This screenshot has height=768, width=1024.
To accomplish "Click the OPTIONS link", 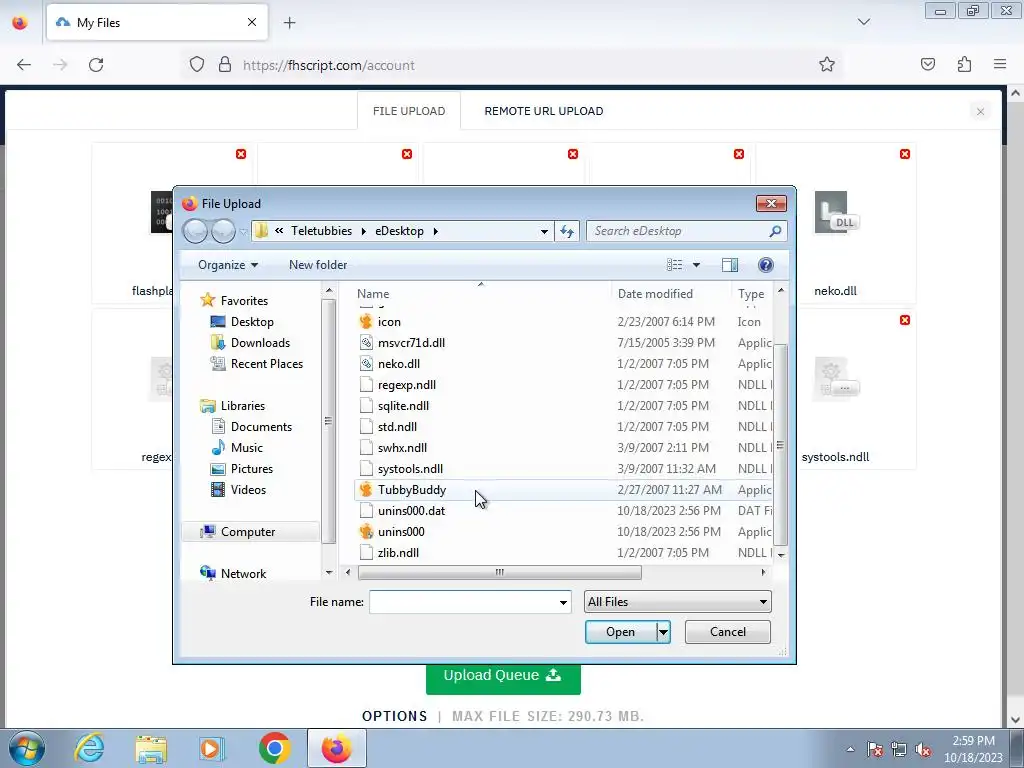I will point(394,716).
